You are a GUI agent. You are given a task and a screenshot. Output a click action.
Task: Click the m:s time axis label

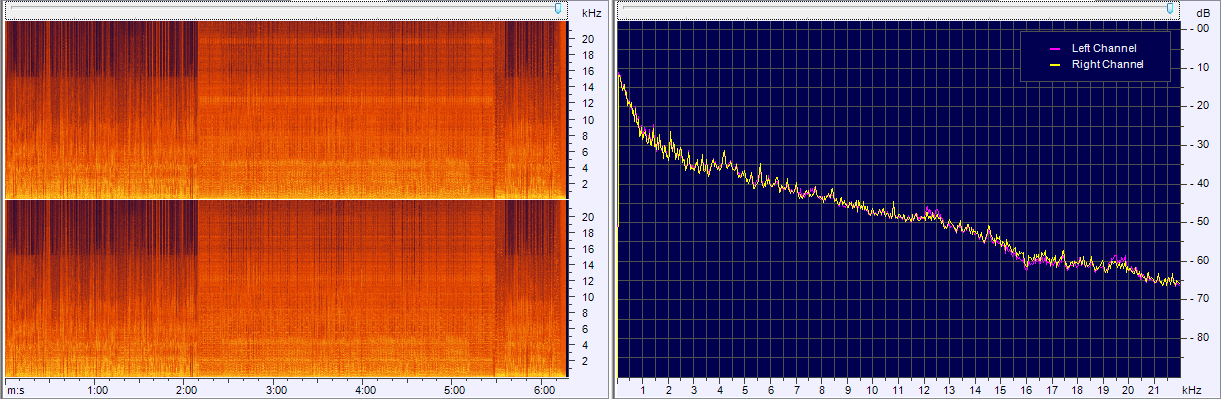(16, 389)
